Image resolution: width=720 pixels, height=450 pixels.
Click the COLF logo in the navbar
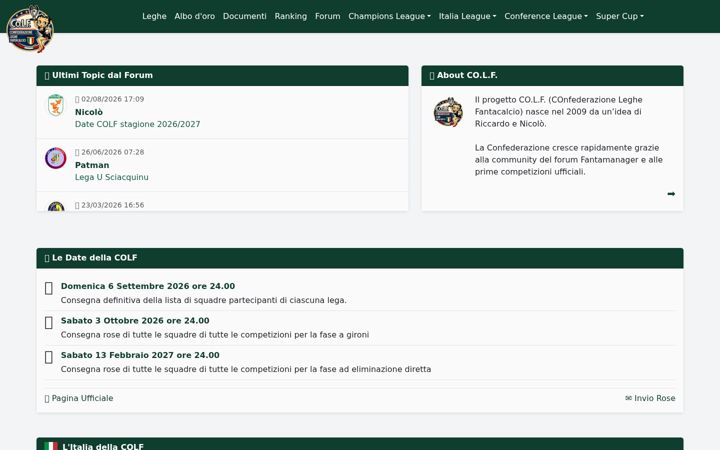(30, 29)
